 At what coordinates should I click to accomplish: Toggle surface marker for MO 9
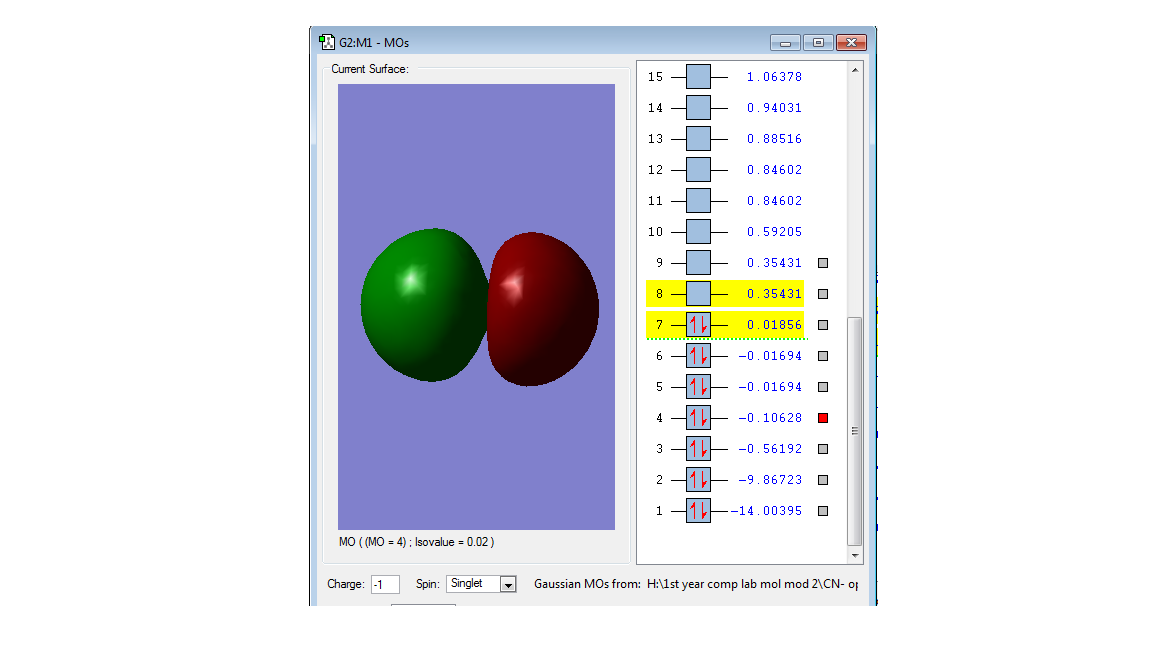tap(823, 263)
